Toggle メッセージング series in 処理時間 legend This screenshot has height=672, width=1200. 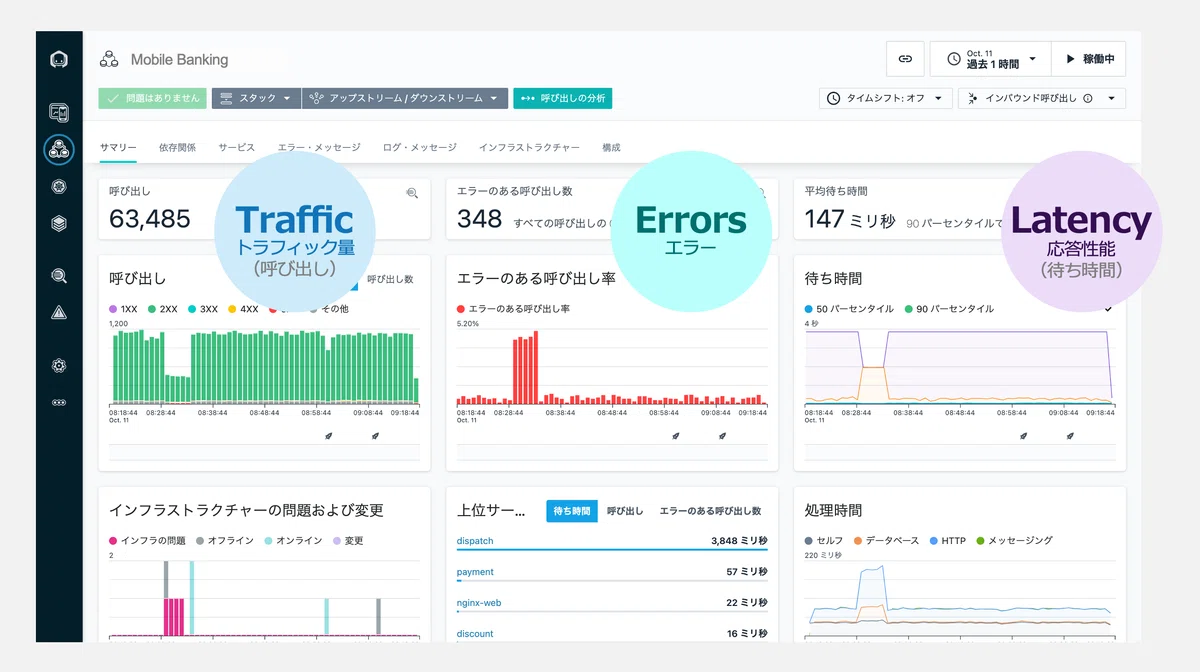[x=1014, y=541]
